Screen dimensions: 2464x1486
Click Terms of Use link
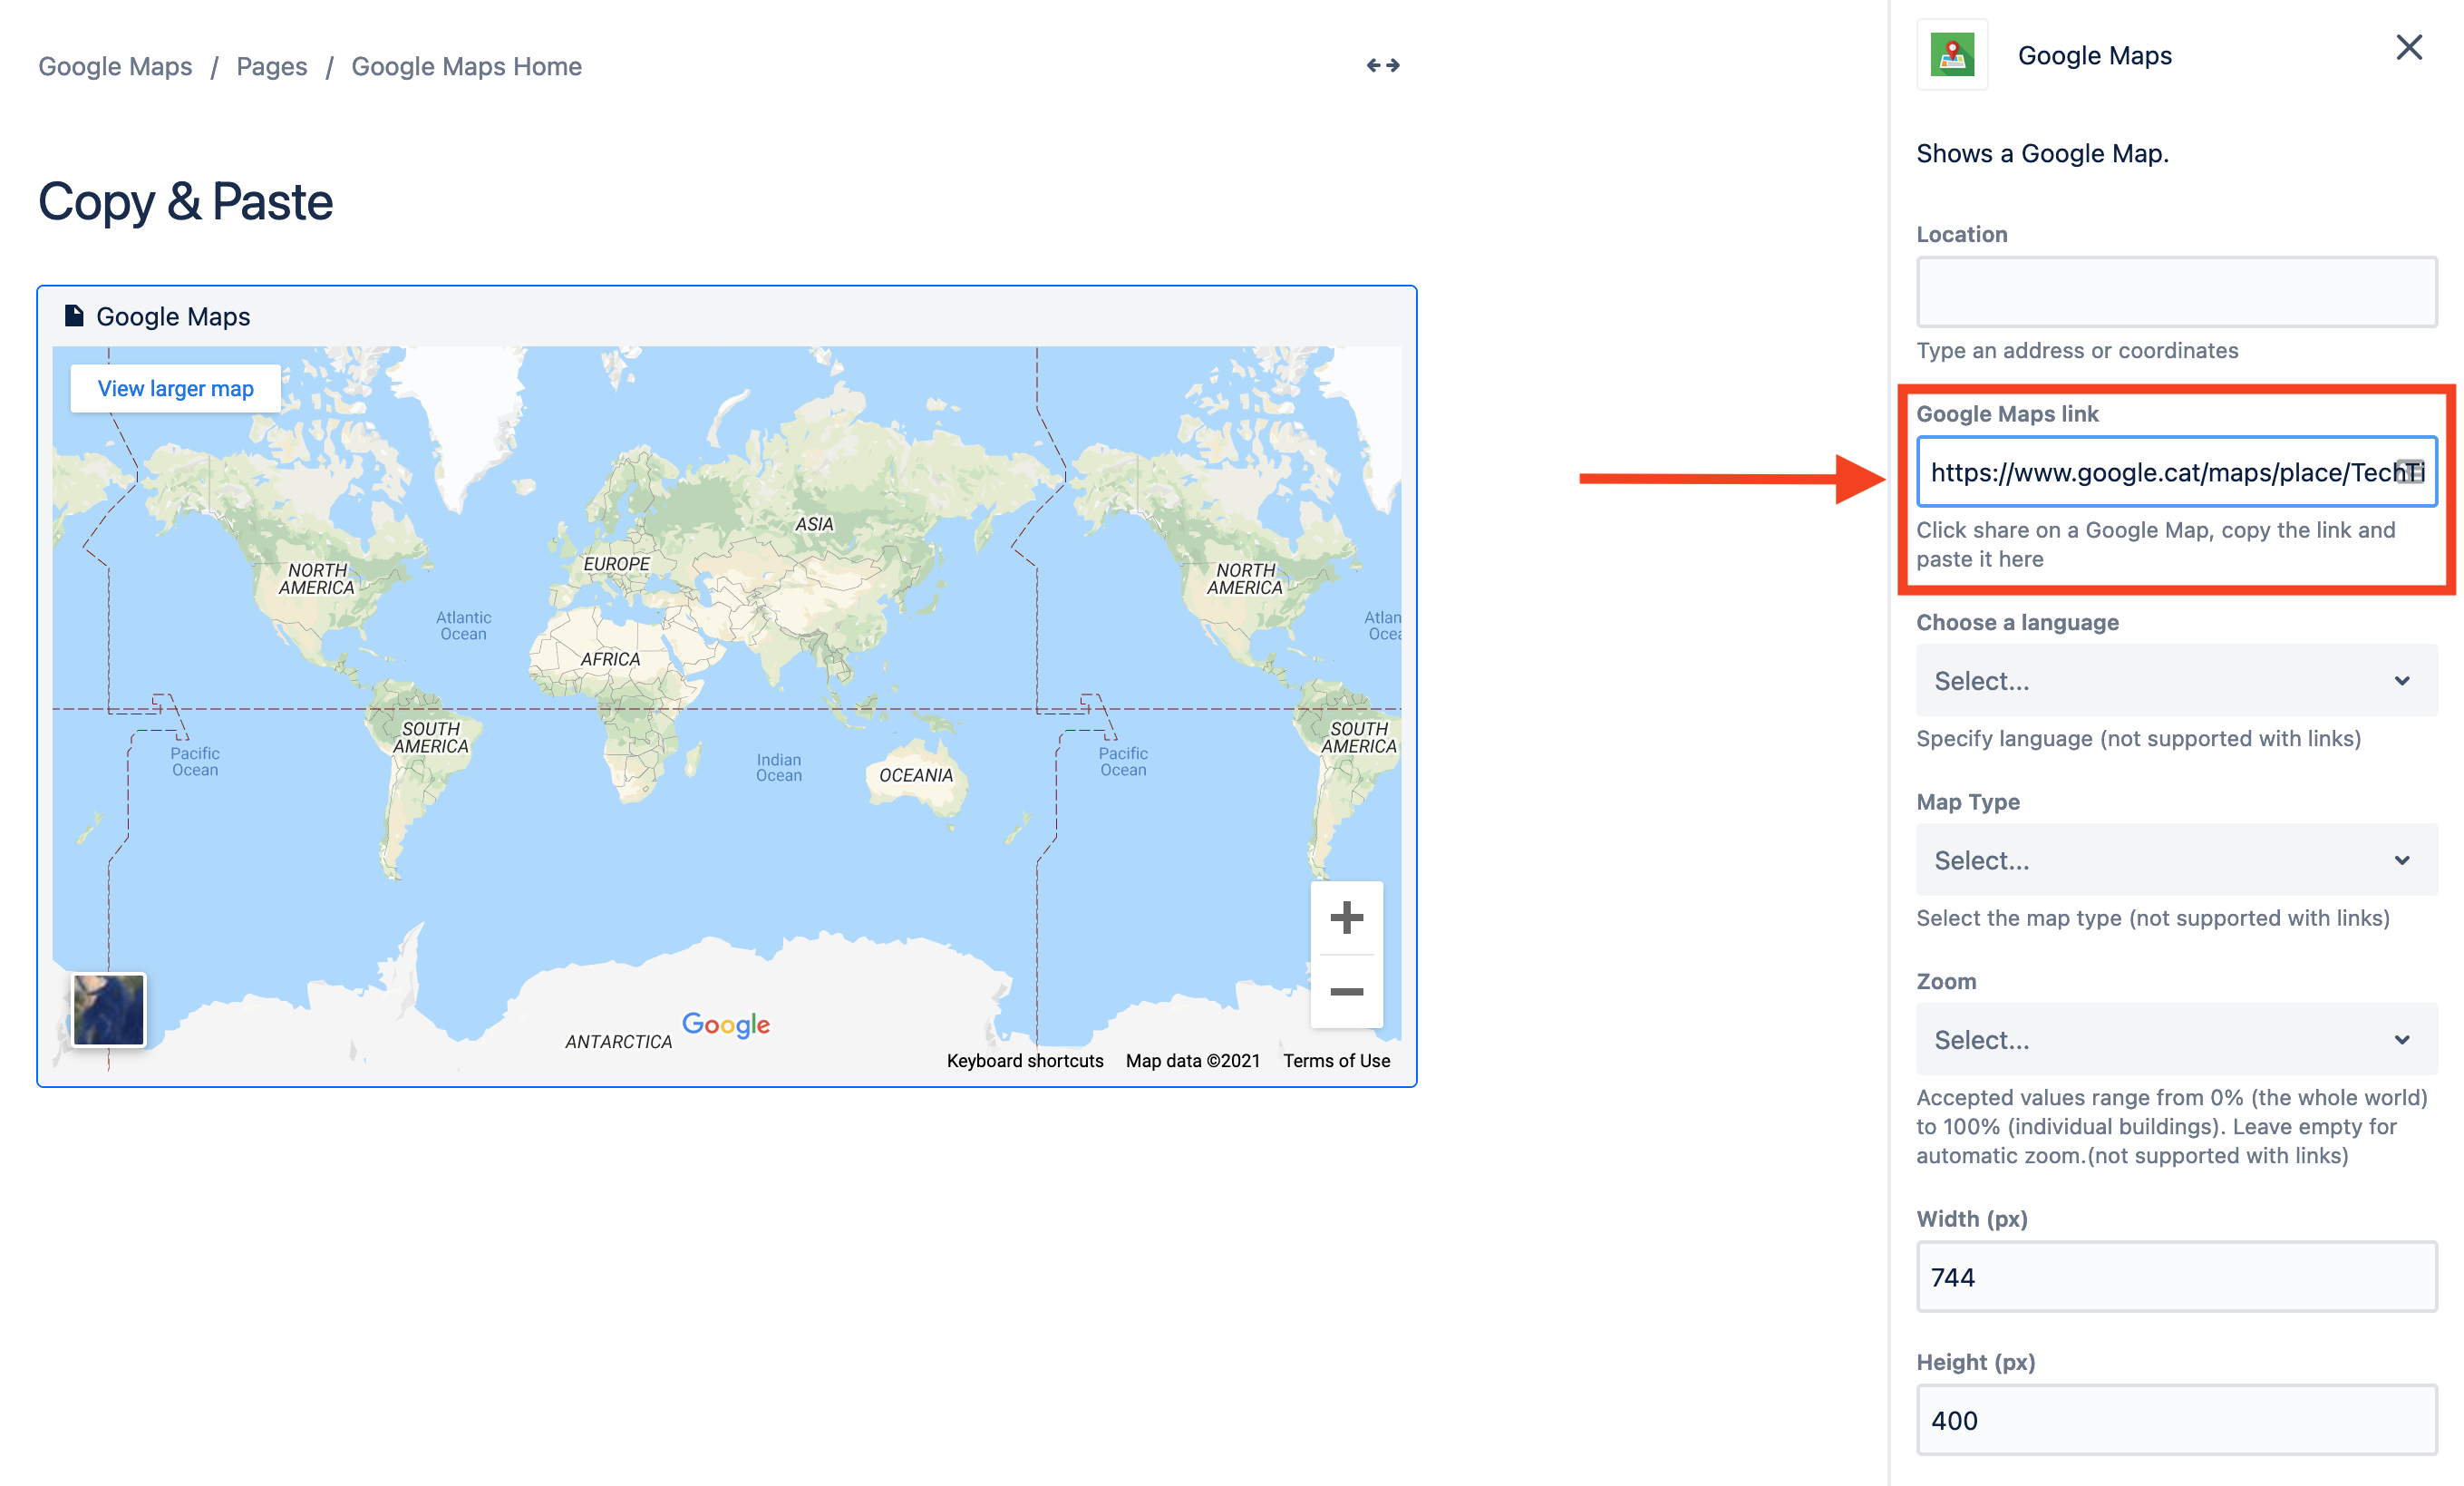1336,1061
